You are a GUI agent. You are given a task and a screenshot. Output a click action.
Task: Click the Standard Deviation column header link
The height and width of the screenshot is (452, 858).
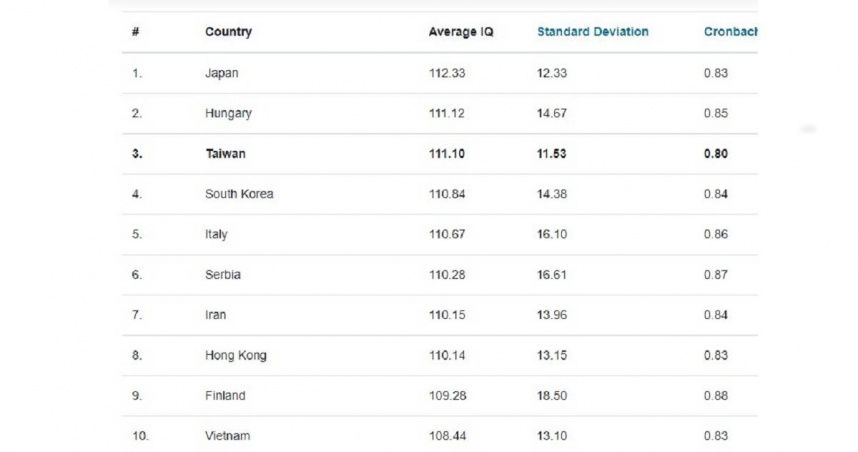pos(592,32)
